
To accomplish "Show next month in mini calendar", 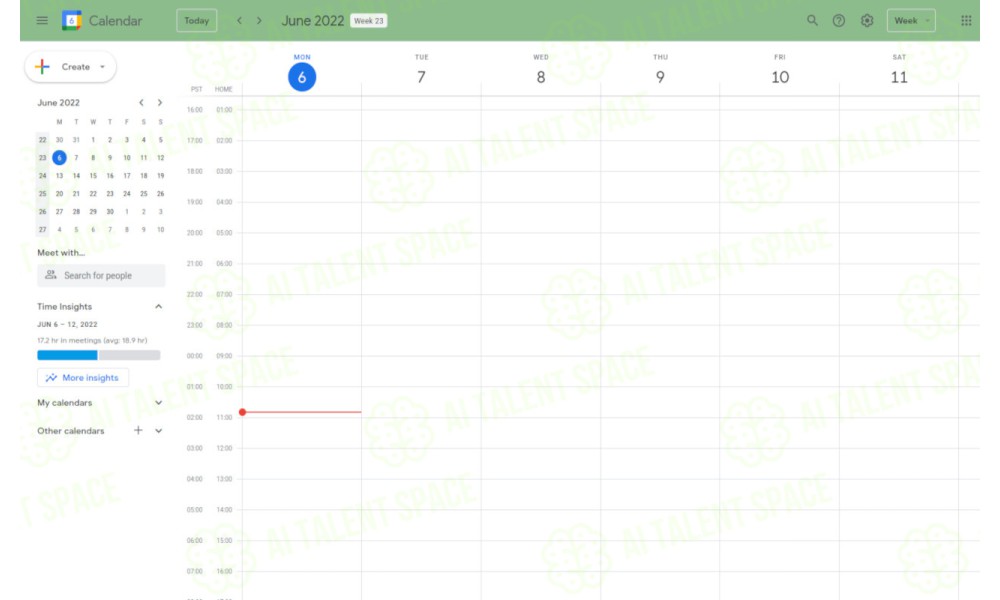I will pyautogui.click(x=160, y=103).
